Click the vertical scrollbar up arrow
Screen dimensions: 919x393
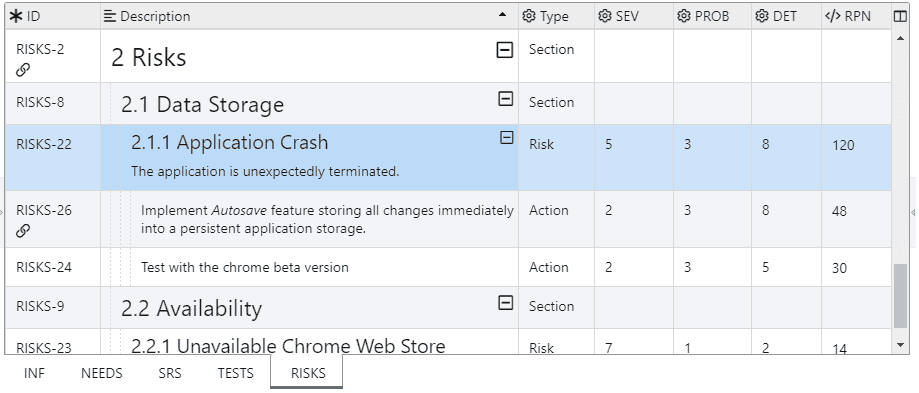pyautogui.click(x=901, y=38)
